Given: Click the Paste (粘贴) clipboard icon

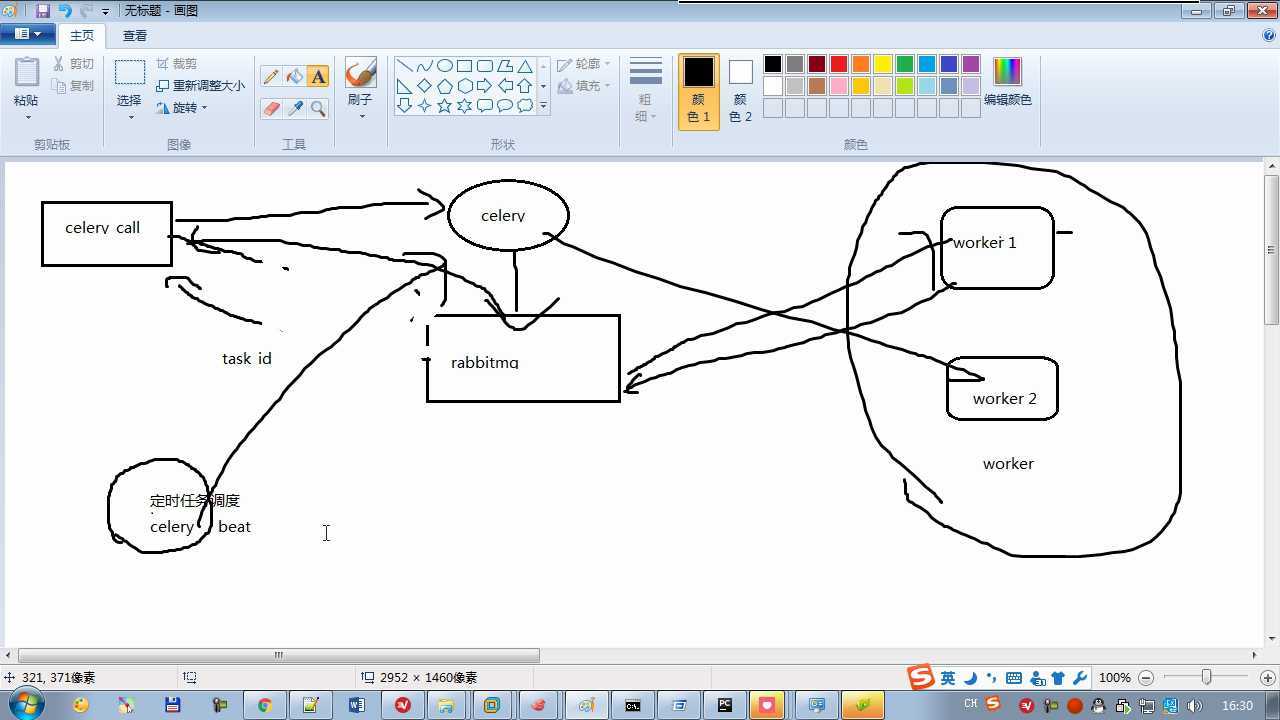Looking at the screenshot, I should click(x=27, y=74).
